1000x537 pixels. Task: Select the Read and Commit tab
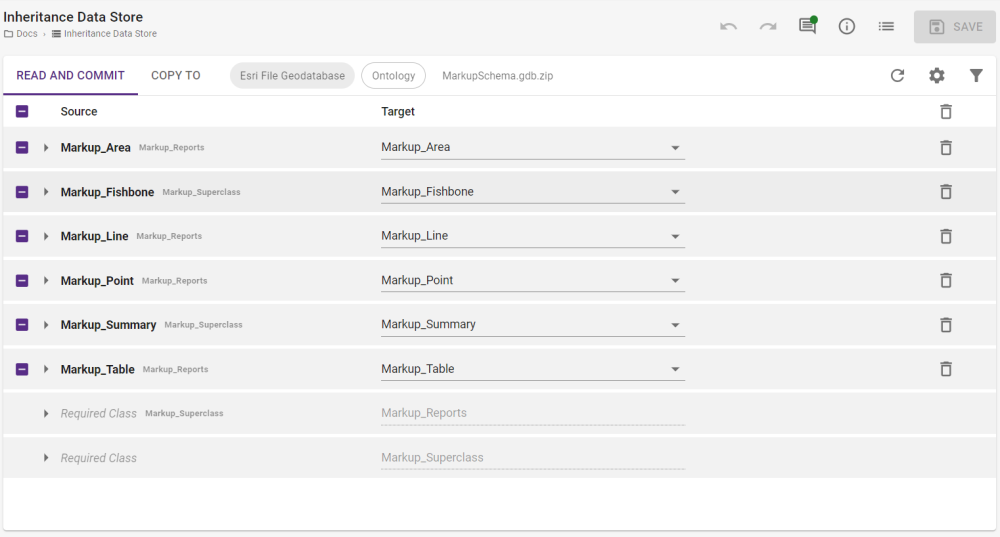coord(70,76)
